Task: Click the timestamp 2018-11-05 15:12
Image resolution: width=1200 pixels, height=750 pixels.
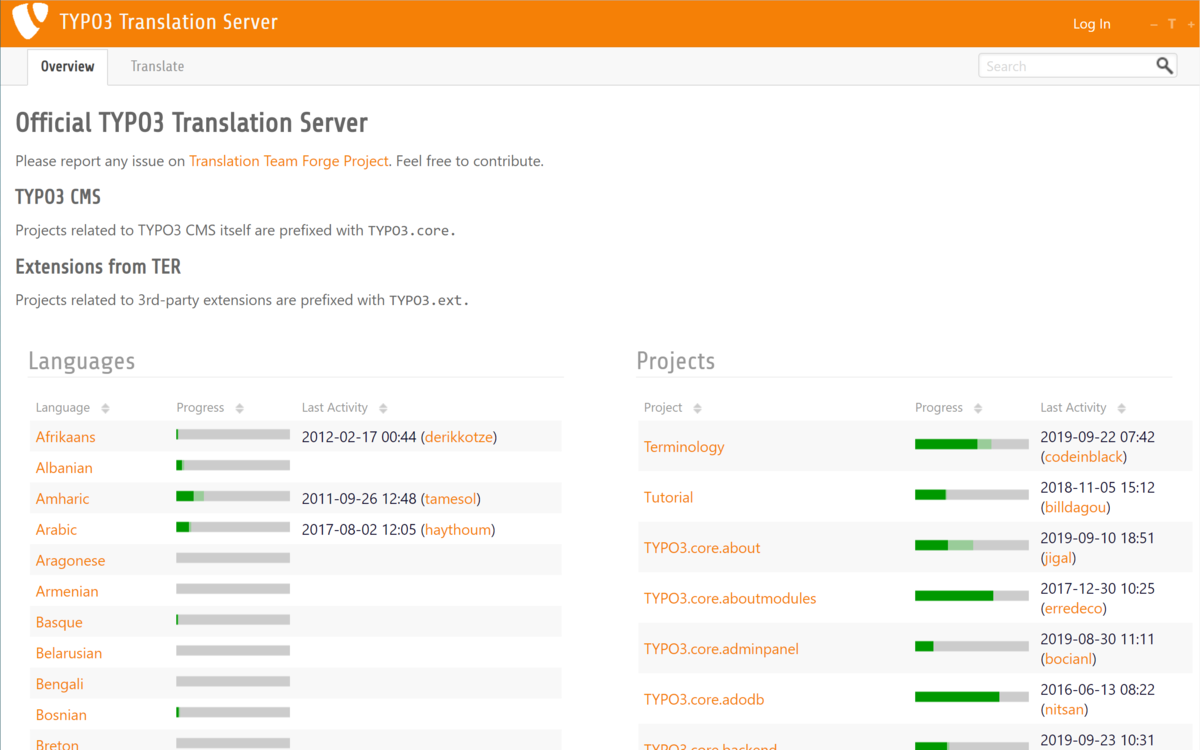Action: tap(1098, 488)
